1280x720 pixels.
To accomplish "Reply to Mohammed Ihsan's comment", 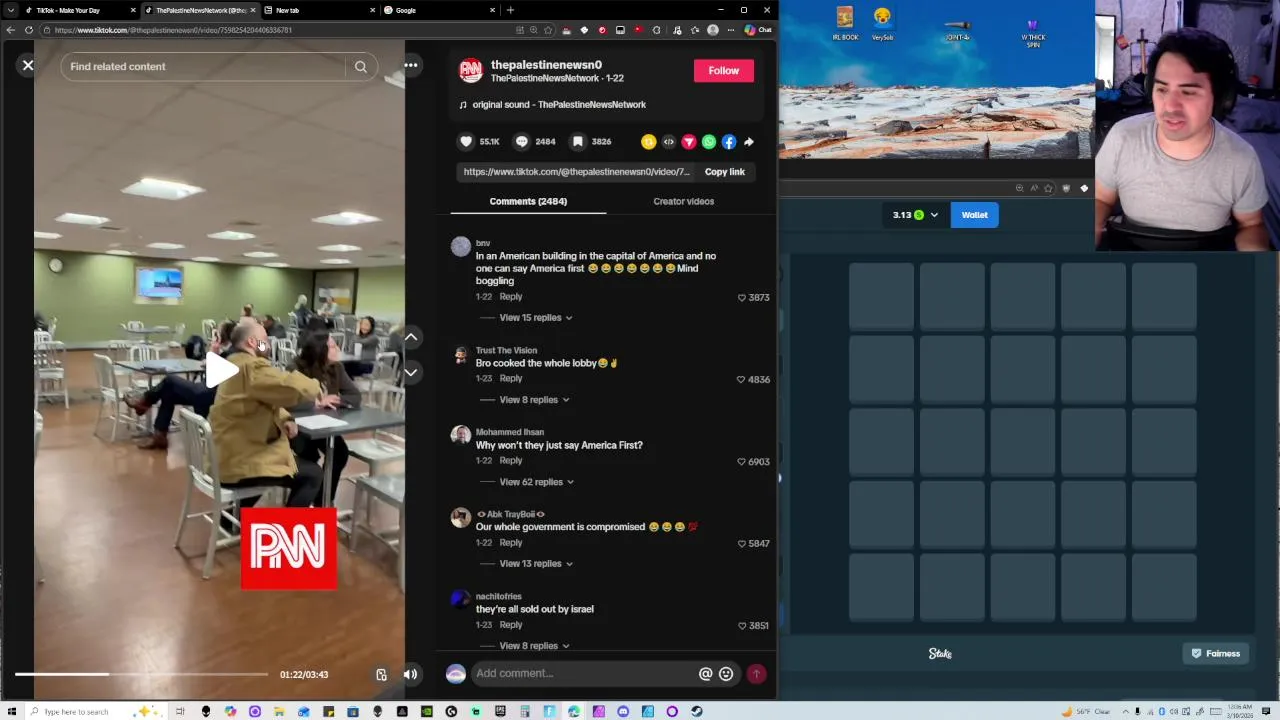I will tap(510, 460).
